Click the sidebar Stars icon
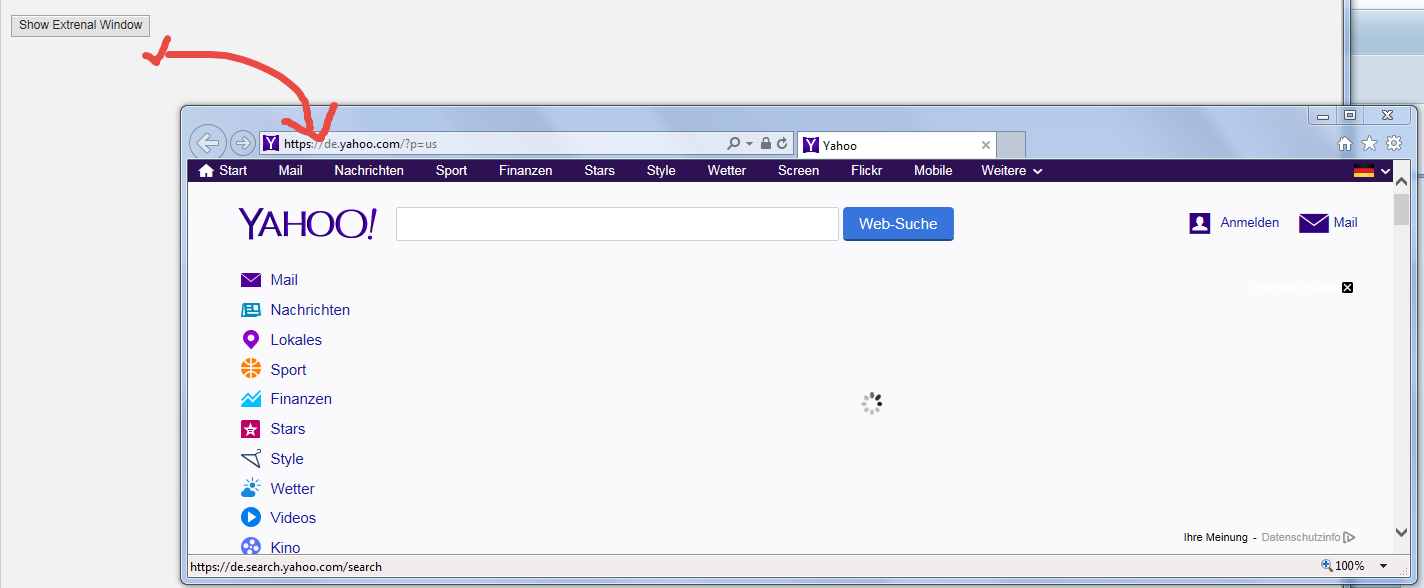Image resolution: width=1424 pixels, height=588 pixels. 251,429
